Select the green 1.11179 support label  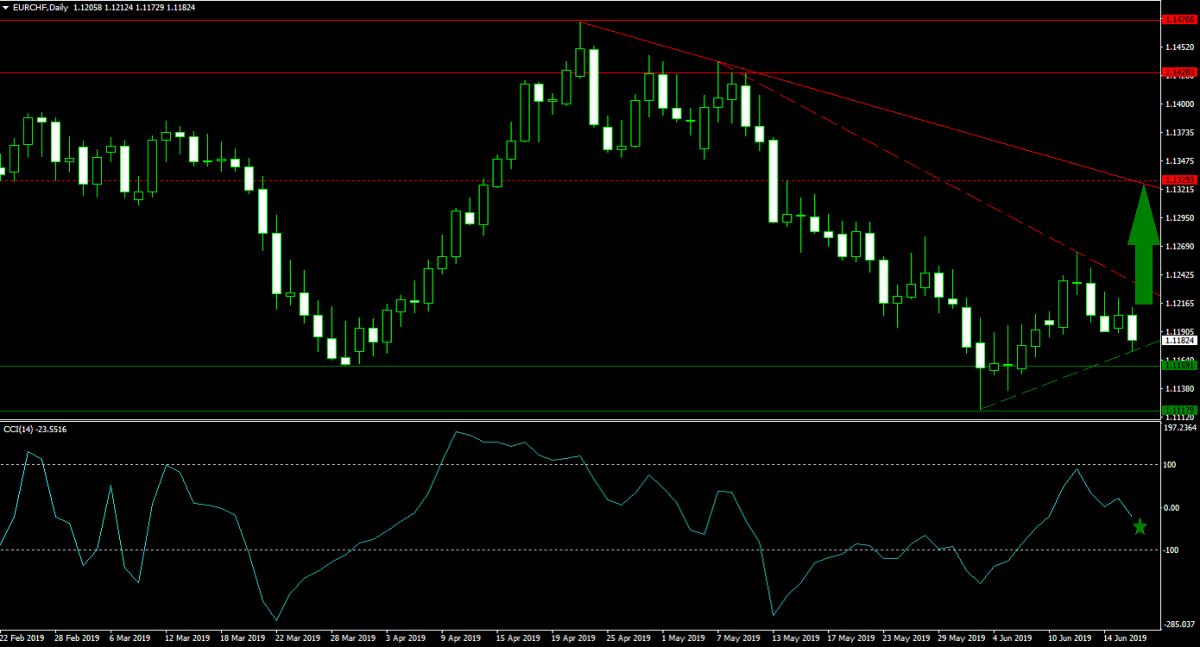point(1175,410)
